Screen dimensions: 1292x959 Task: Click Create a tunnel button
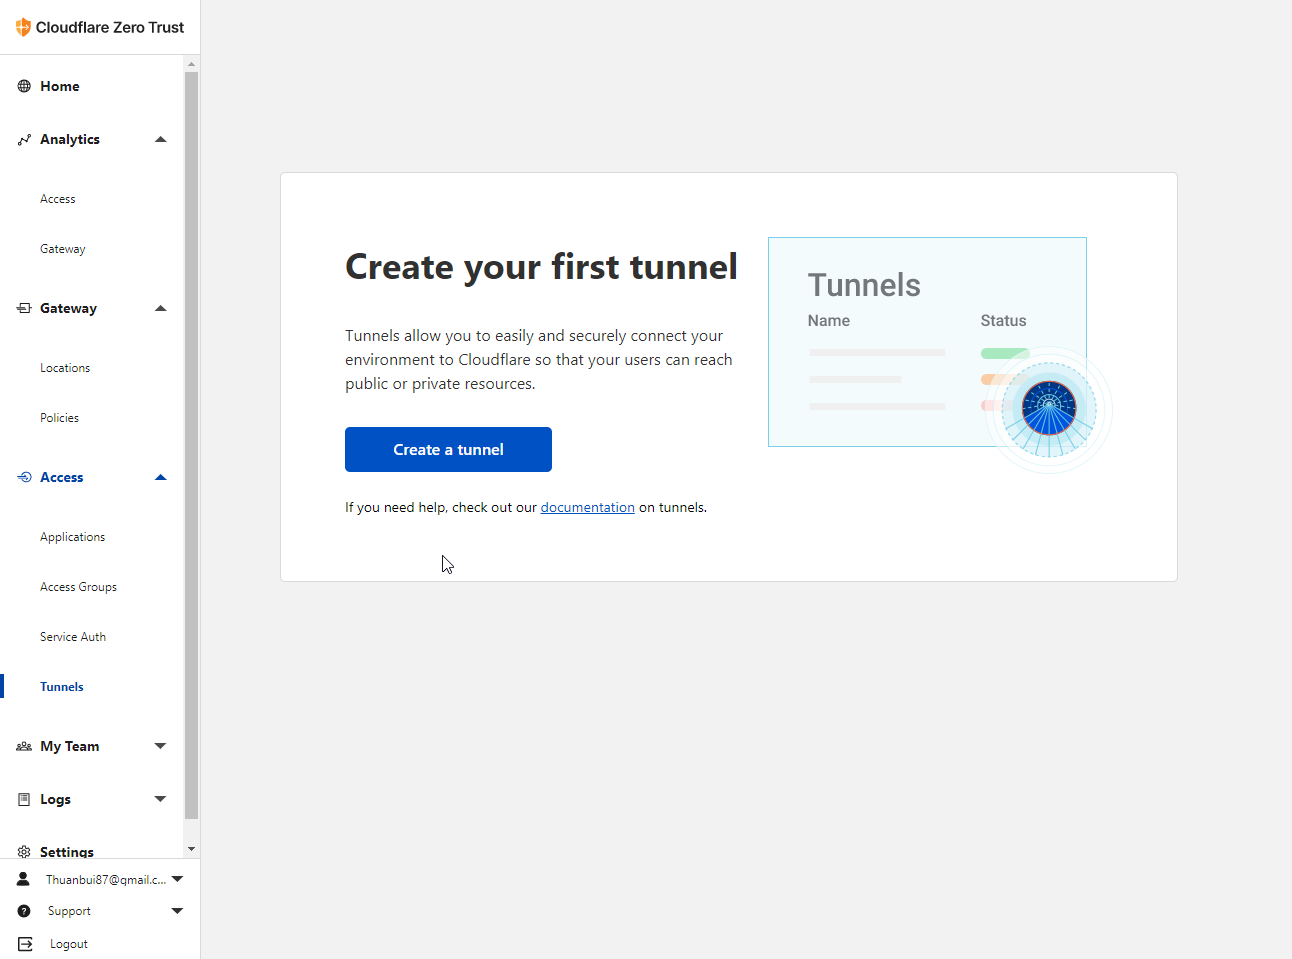448,450
